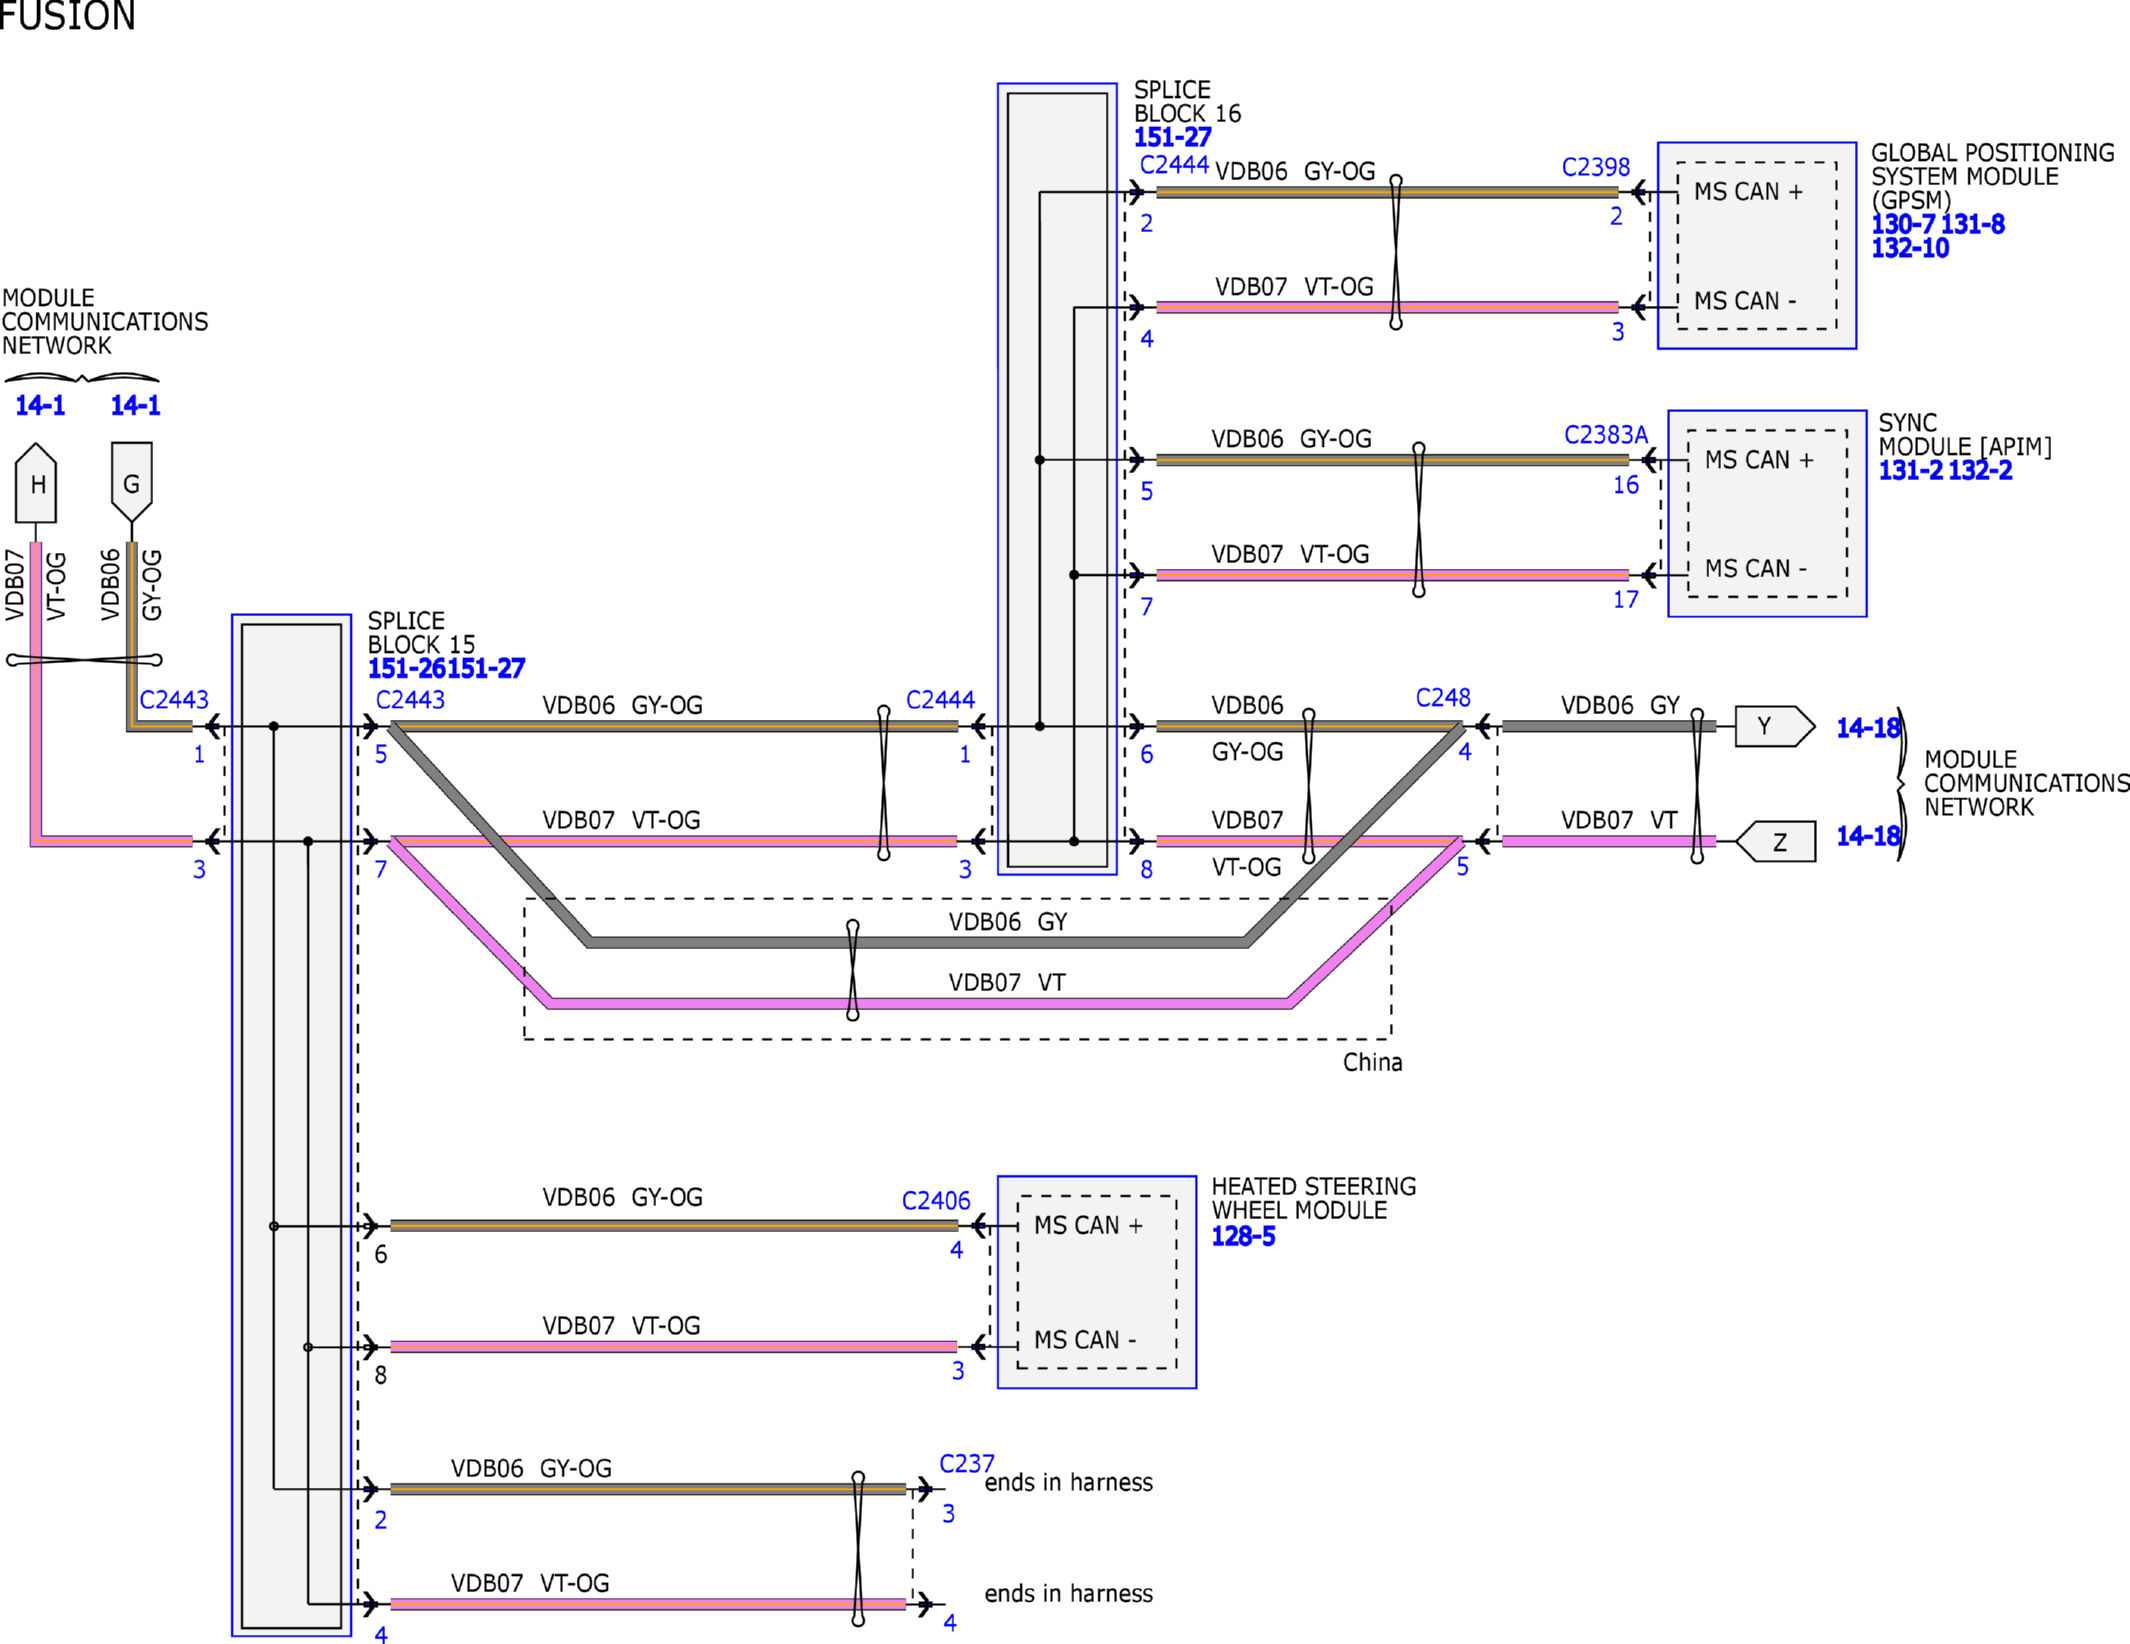The height and width of the screenshot is (1644, 2130).
Task: Click the Z off-page connector symbol
Action: pyautogui.click(x=1776, y=842)
